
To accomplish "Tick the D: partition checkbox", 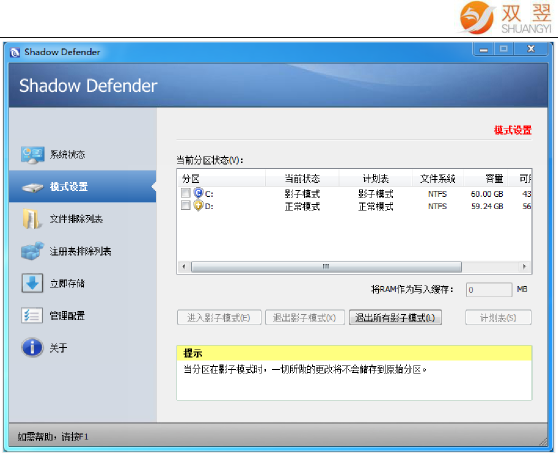I will coord(186,205).
